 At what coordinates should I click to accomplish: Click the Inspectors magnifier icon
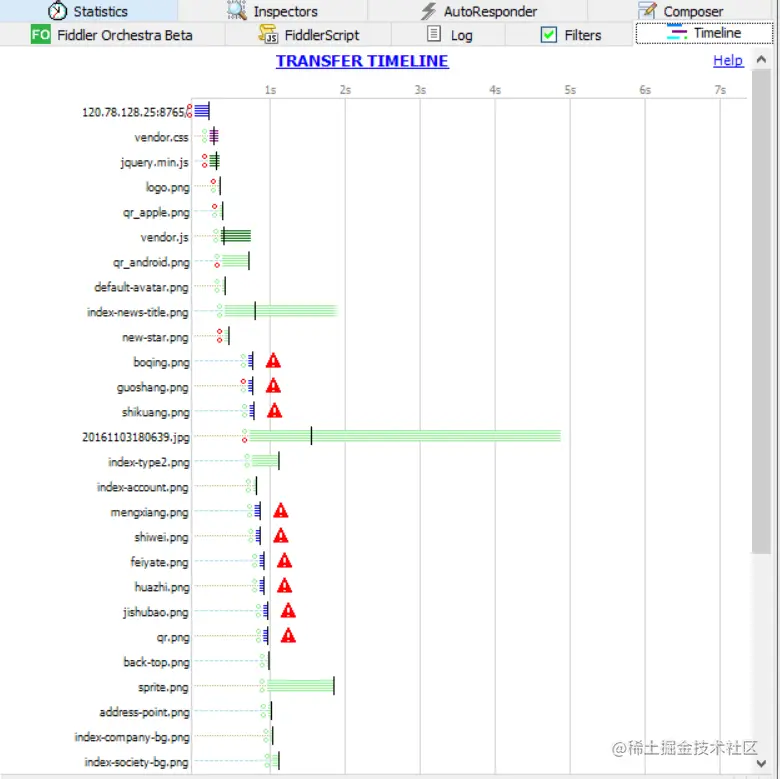tap(237, 10)
